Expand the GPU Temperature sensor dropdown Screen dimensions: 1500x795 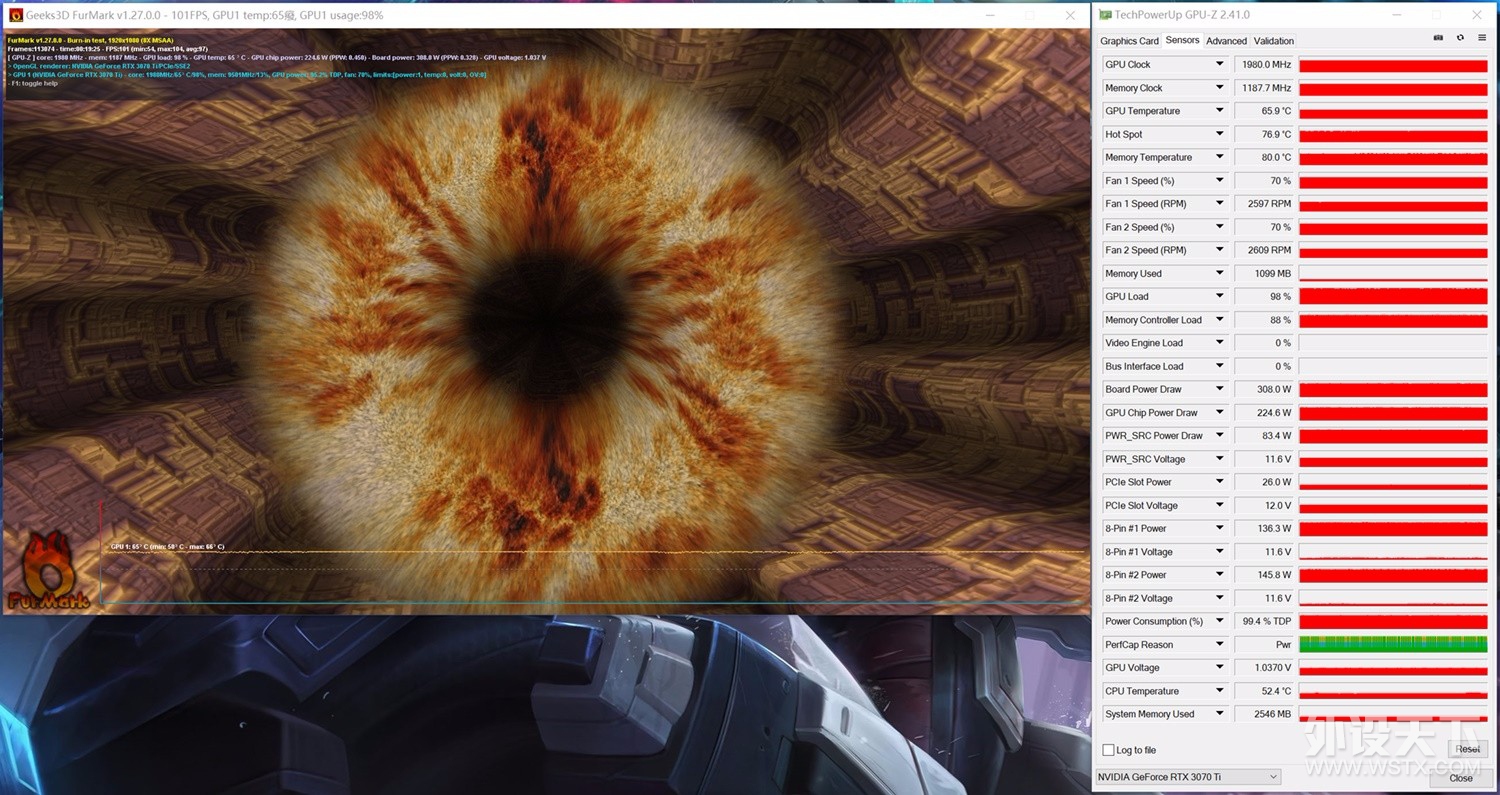click(x=1219, y=111)
